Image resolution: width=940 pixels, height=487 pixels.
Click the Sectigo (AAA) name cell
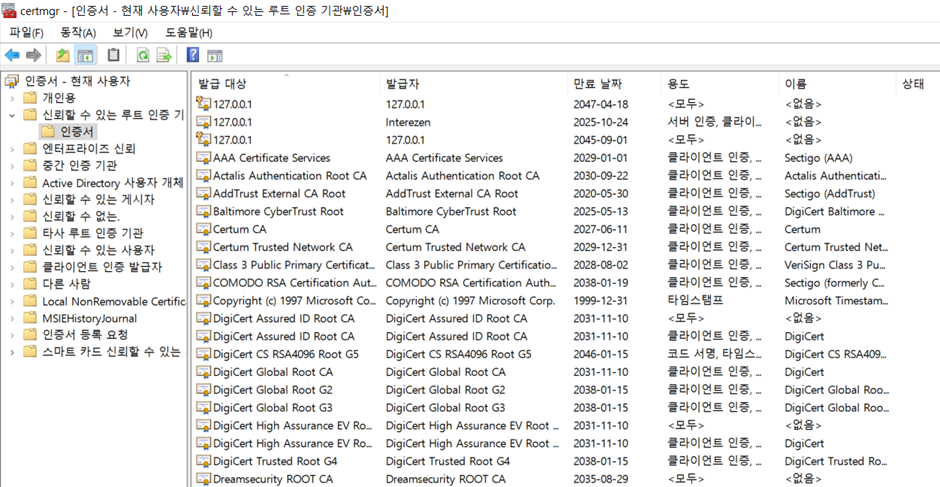tap(818, 158)
